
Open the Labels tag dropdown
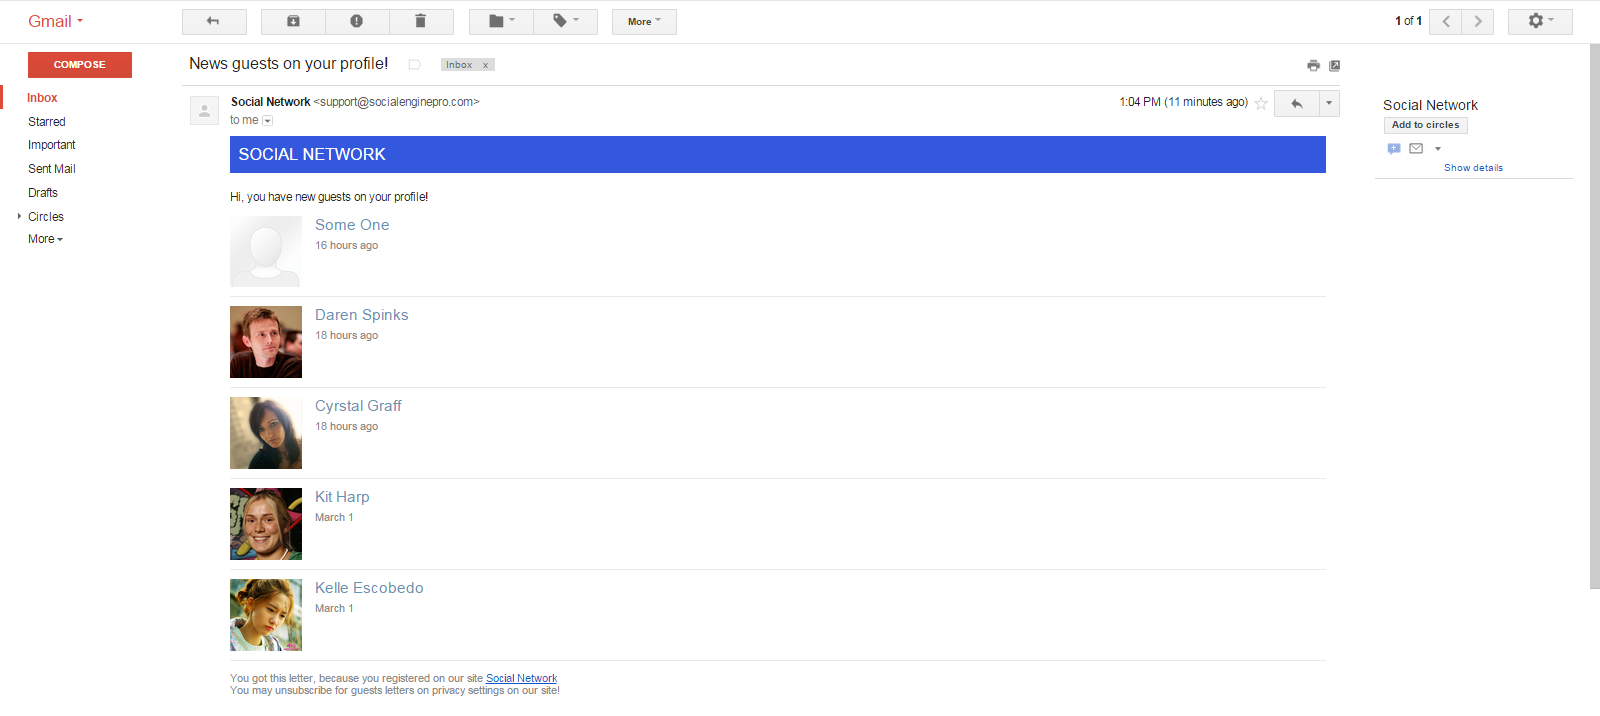565,21
